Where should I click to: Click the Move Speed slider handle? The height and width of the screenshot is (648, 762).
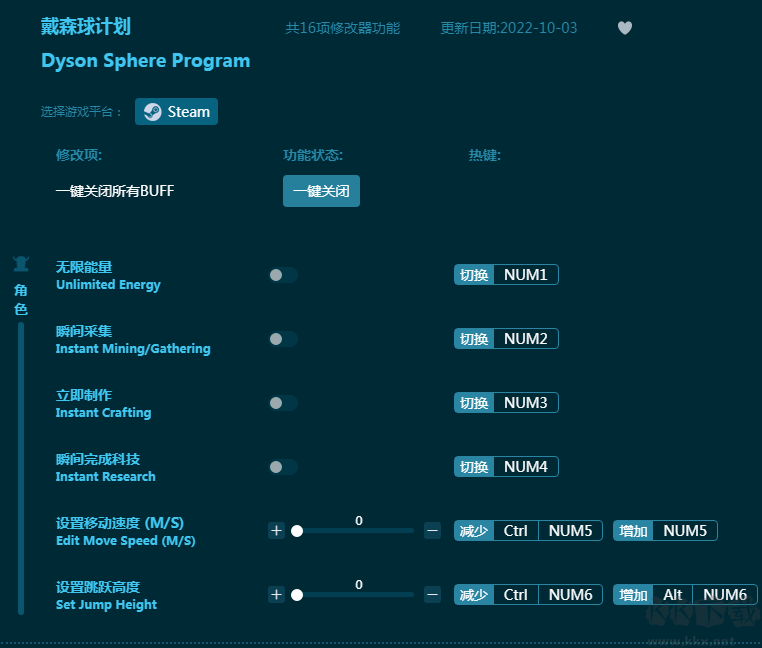(x=297, y=531)
